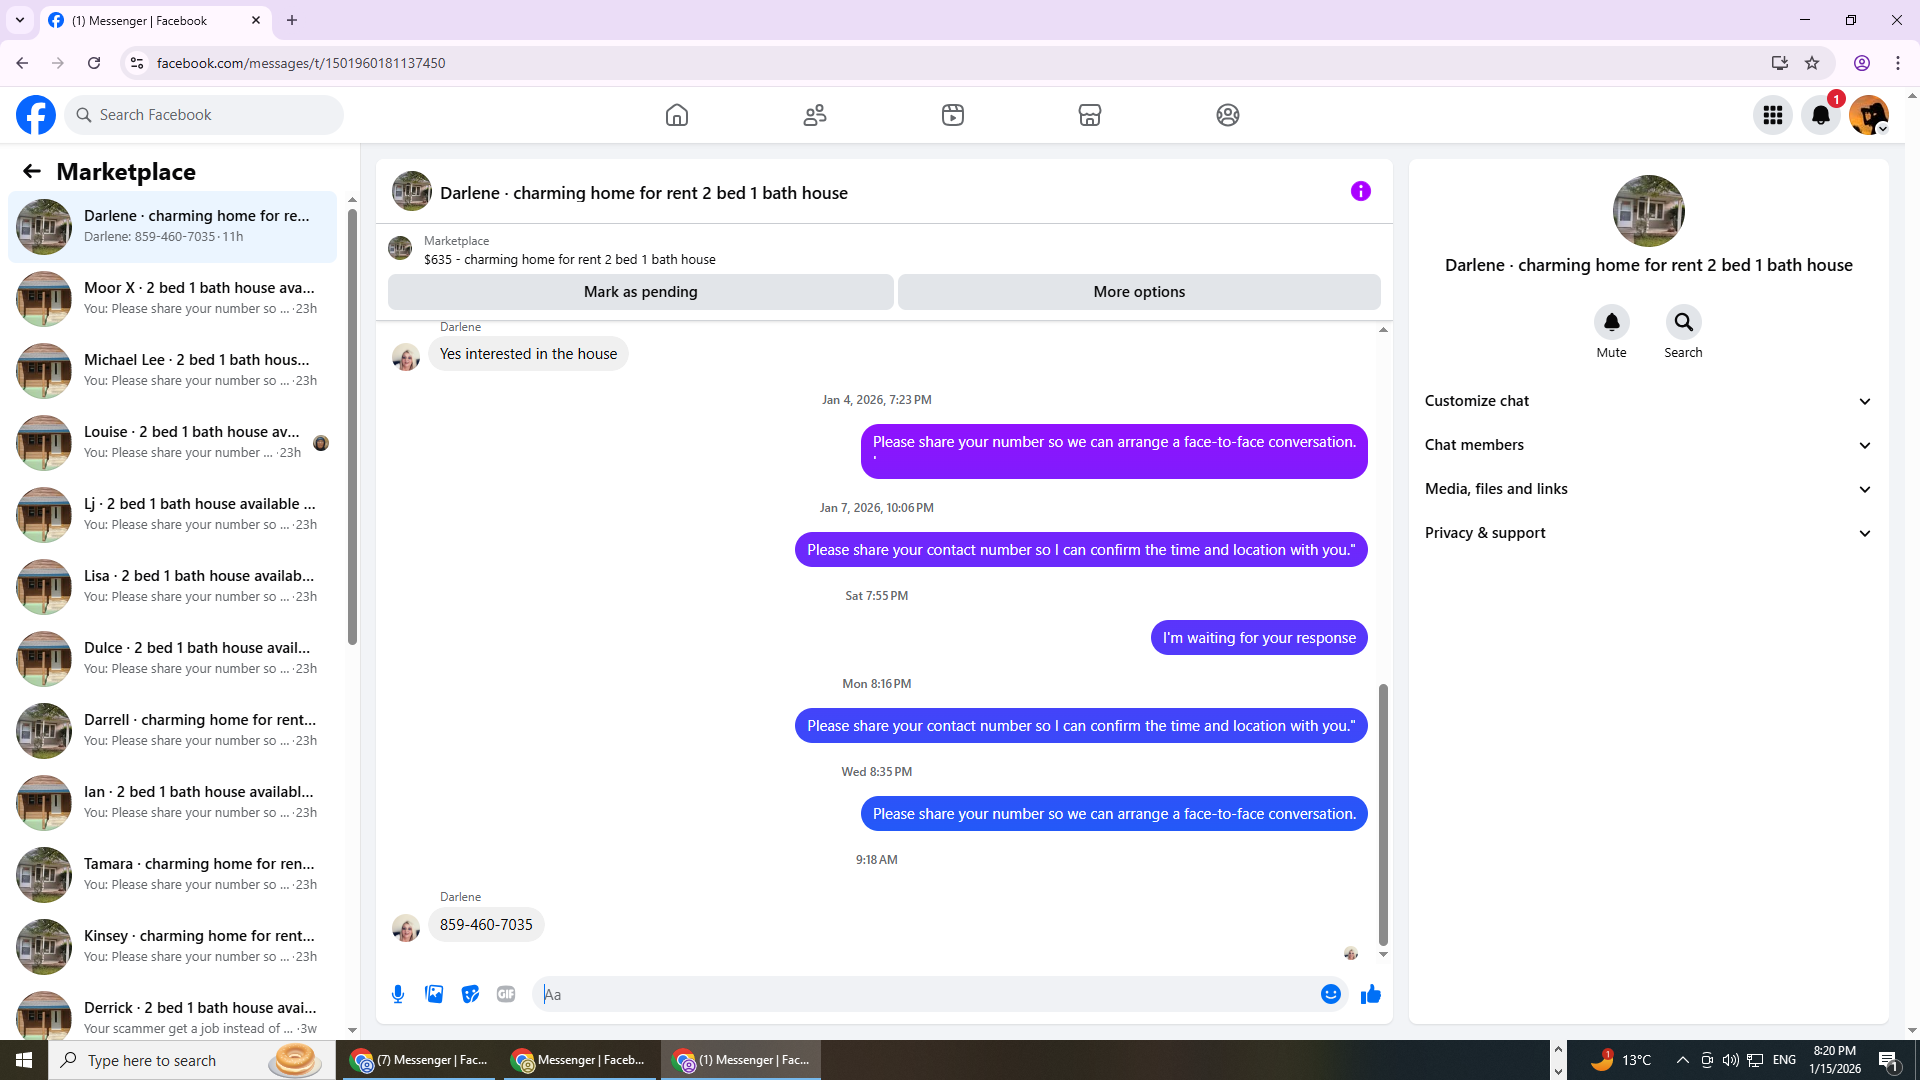The width and height of the screenshot is (1920, 1080).
Task: Open Facebook notifications bell
Action: click(1821, 115)
